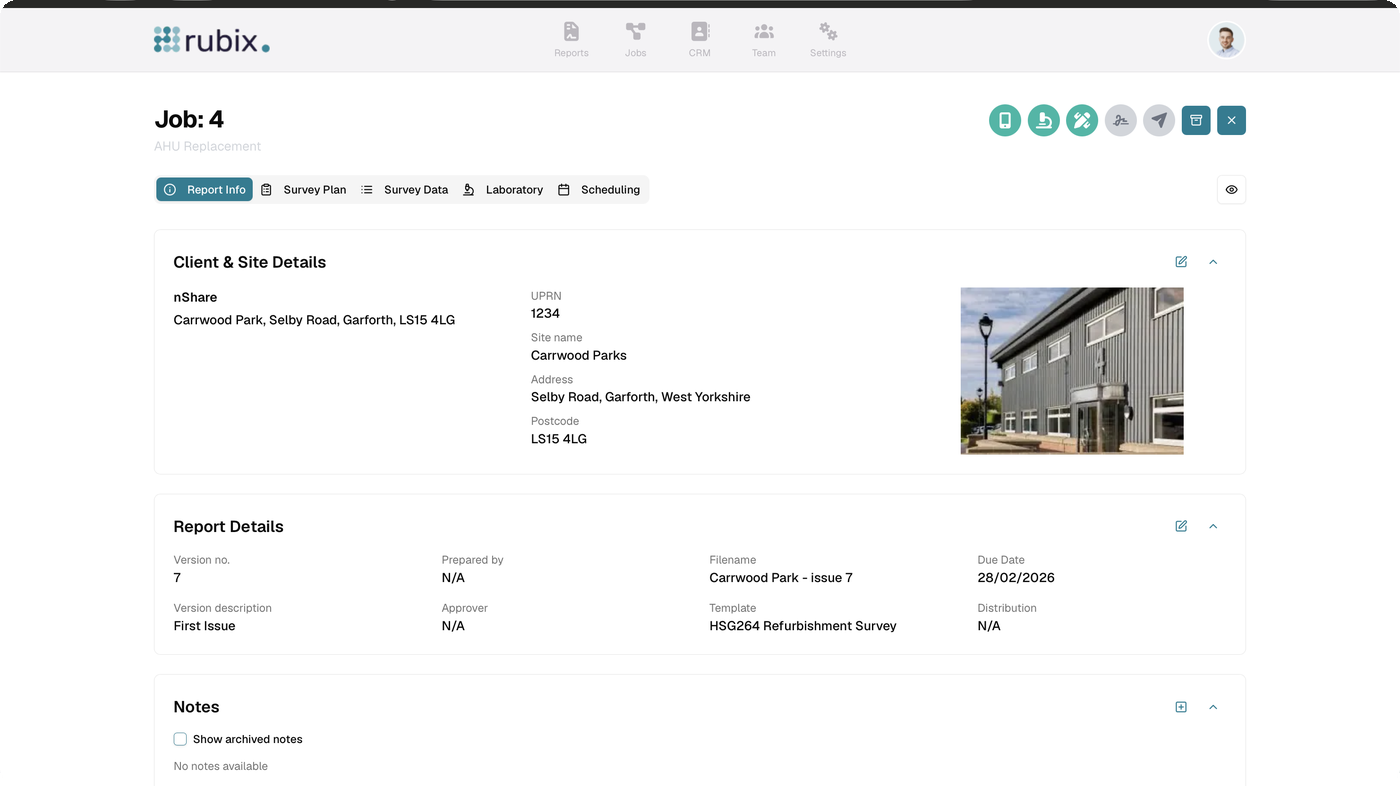This screenshot has height=786, width=1400.
Task: Open the Scheduling tab
Action: [x=599, y=190]
